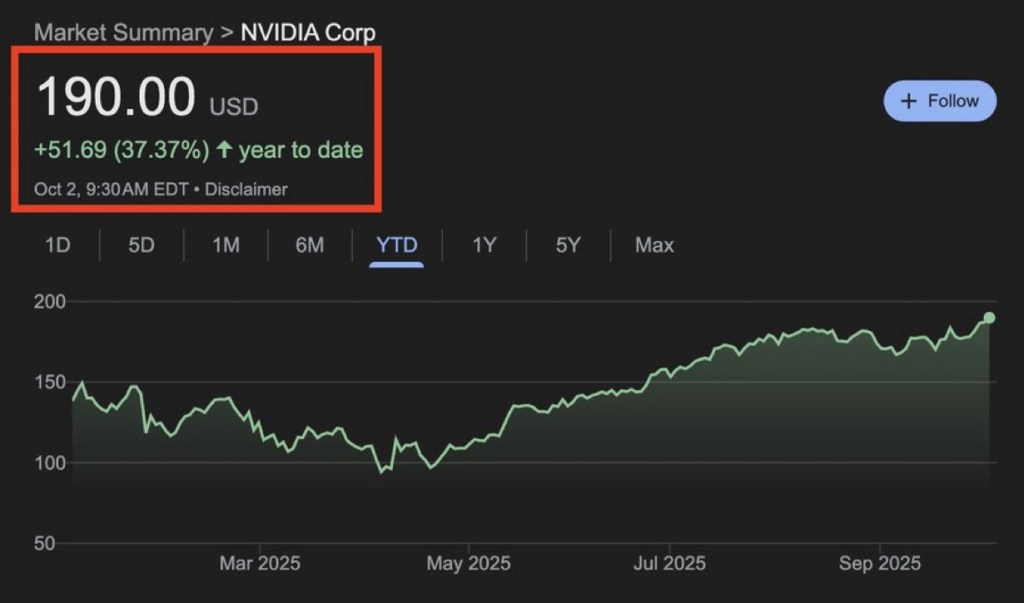Screen dimensions: 1024x603
Task: Click the Mar 2025 axis label
Action: [x=259, y=564]
